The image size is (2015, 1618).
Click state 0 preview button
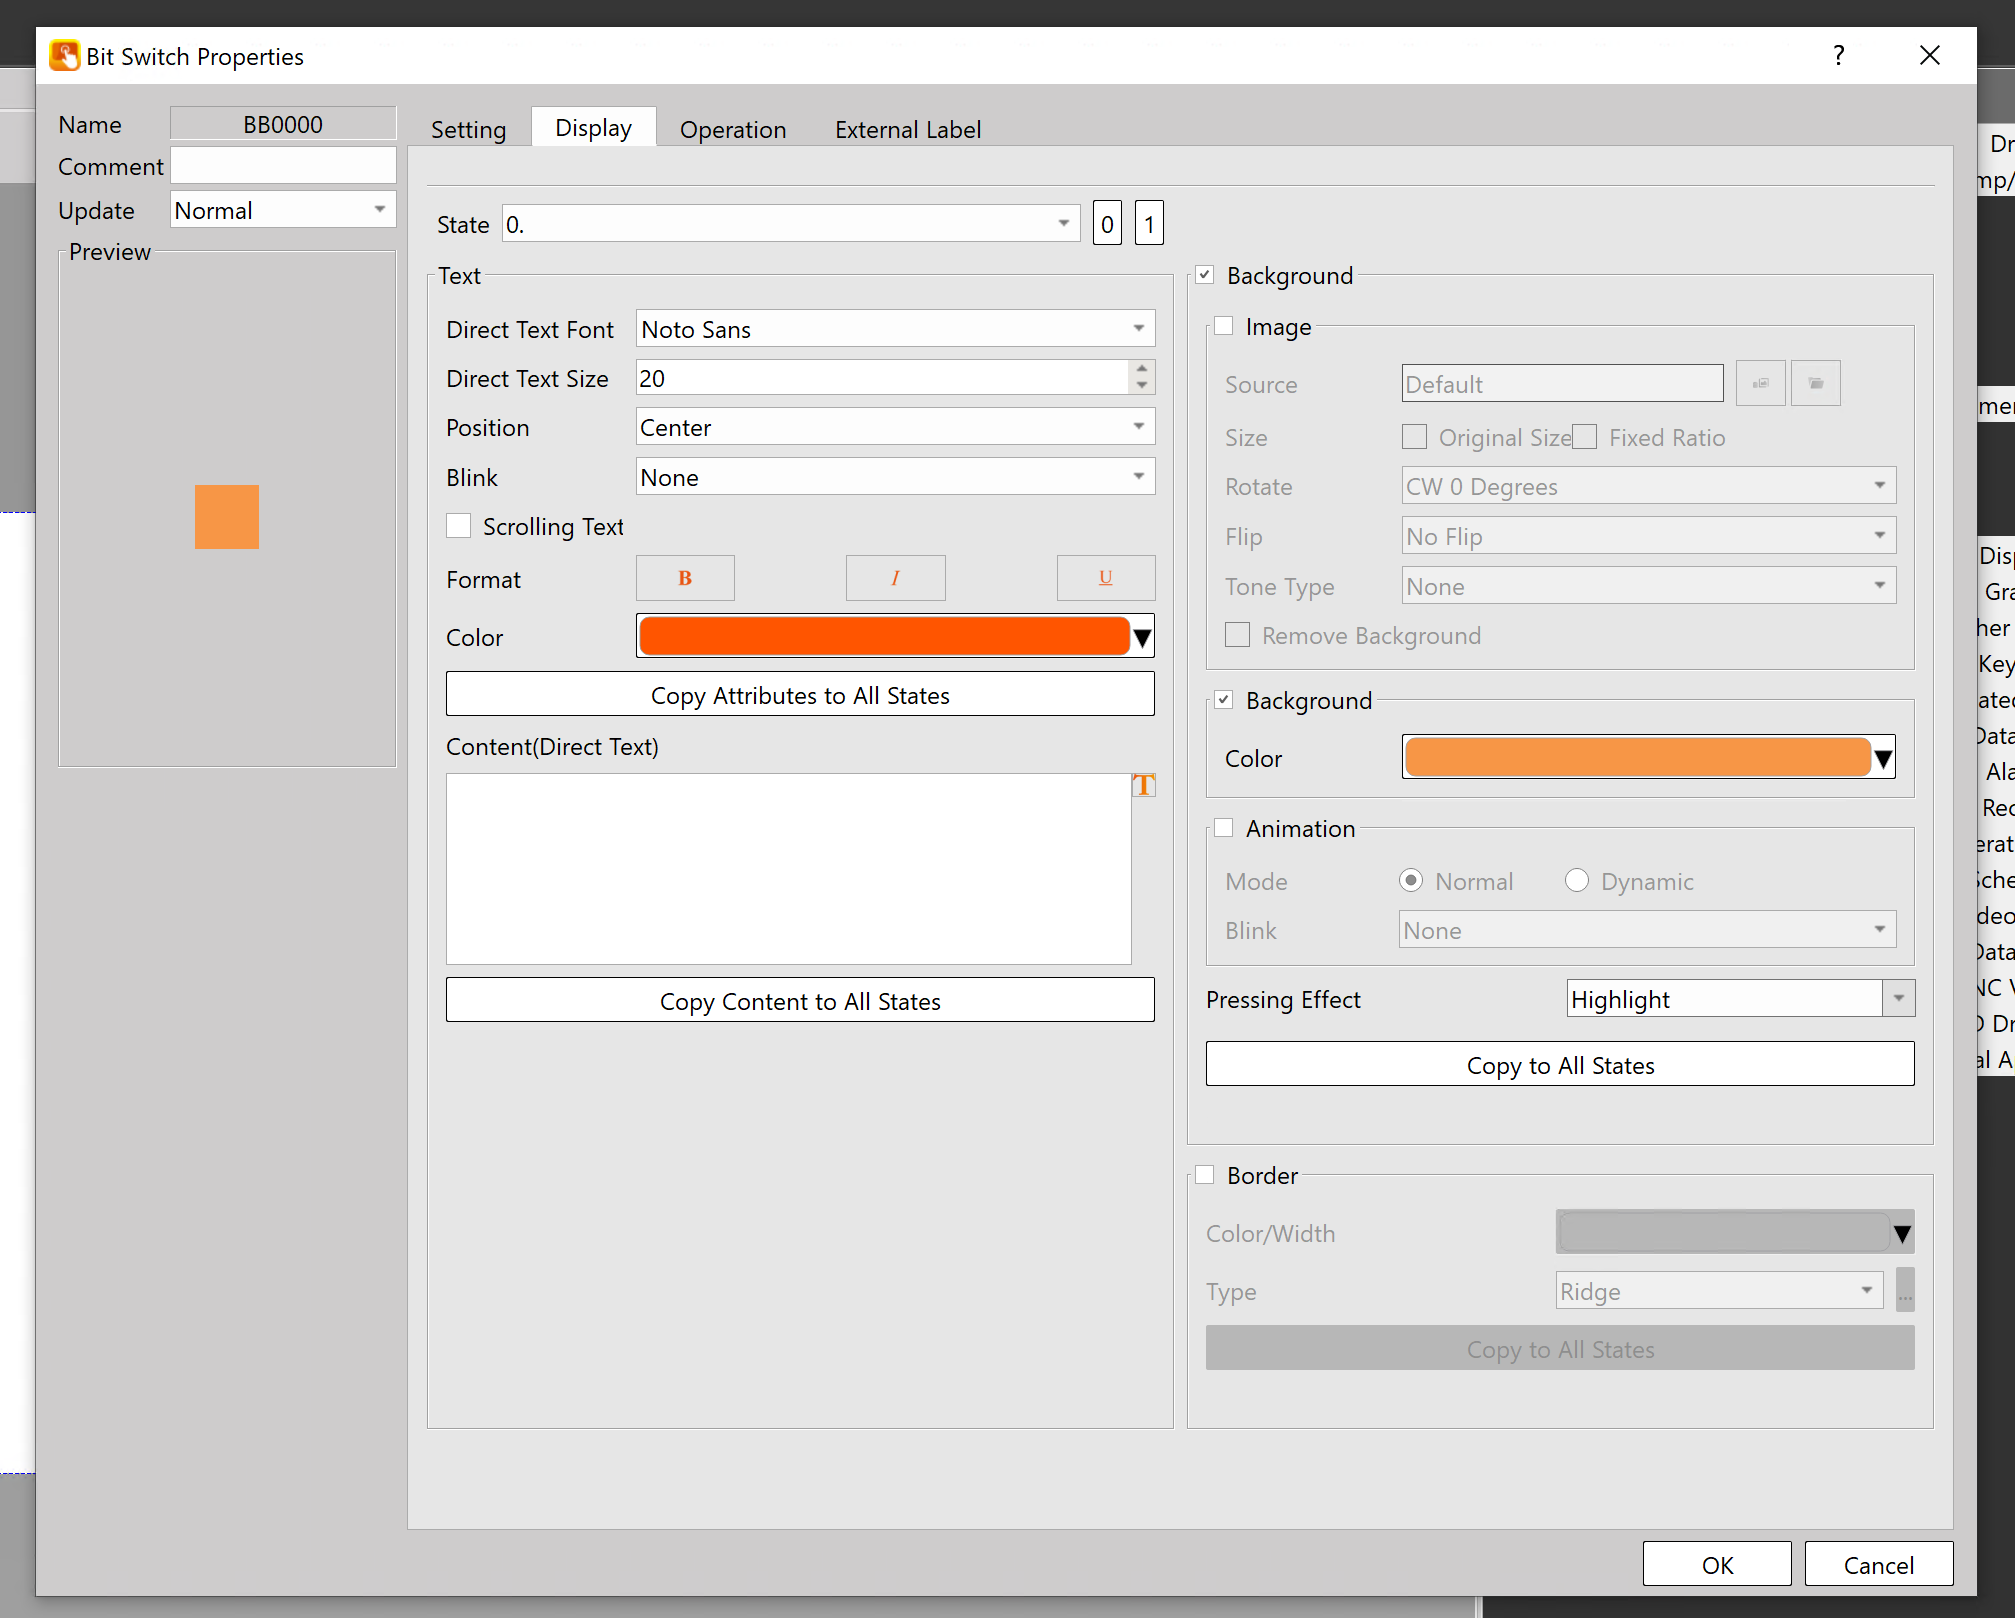click(x=1106, y=224)
